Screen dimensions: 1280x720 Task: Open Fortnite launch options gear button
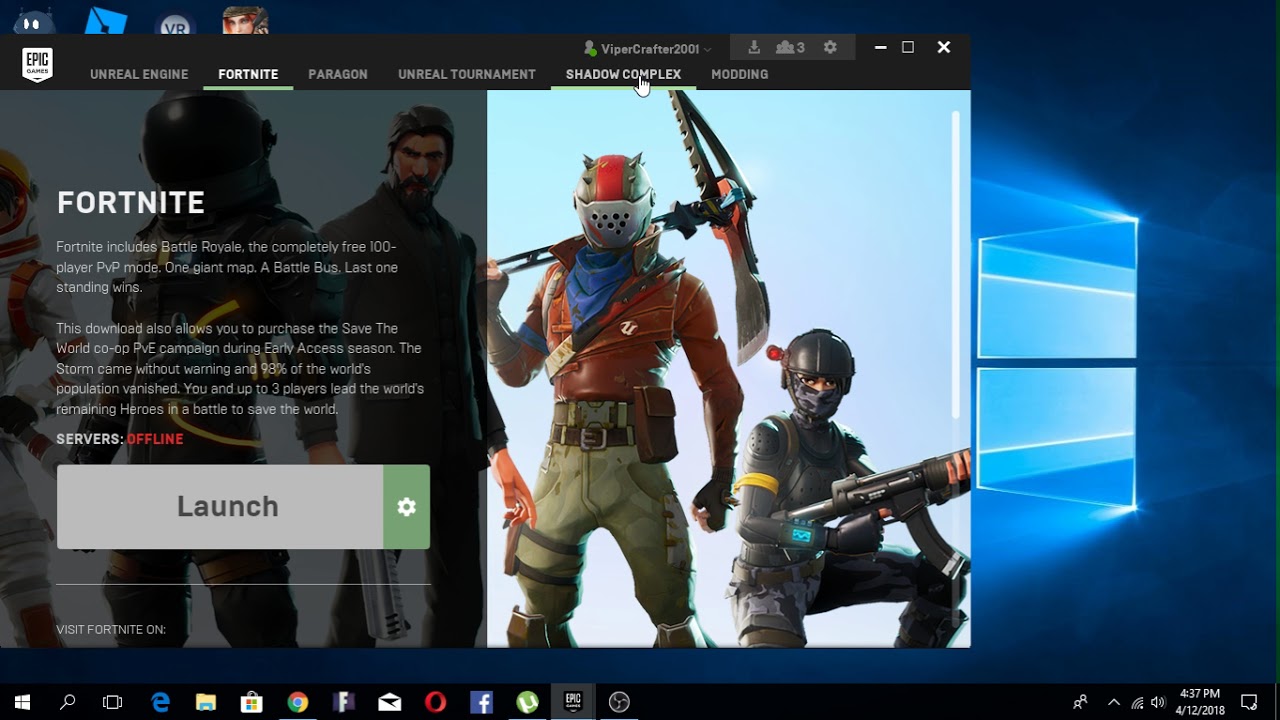click(406, 507)
